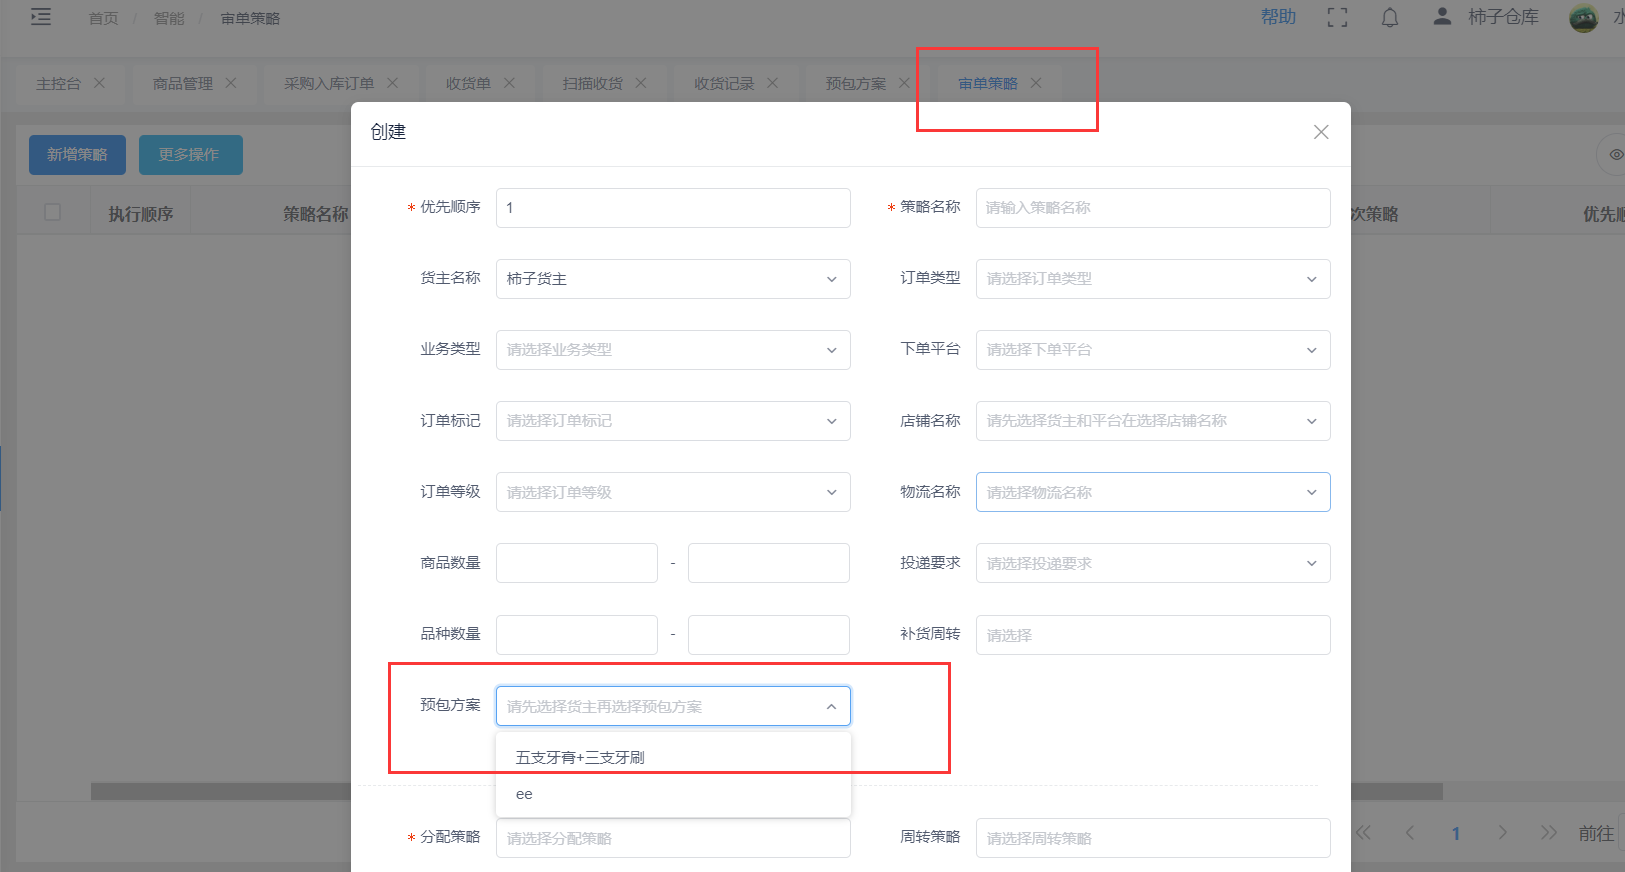Select the ee option

click(673, 794)
